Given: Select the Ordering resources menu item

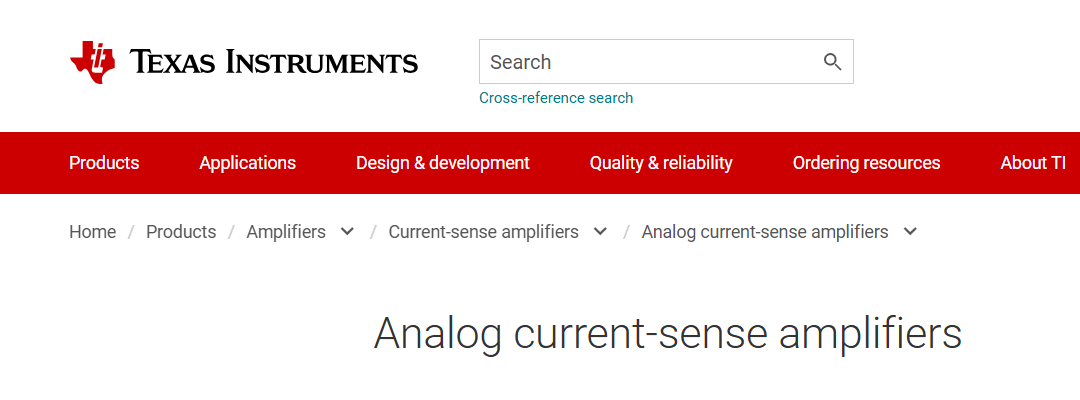Looking at the screenshot, I should [x=866, y=163].
